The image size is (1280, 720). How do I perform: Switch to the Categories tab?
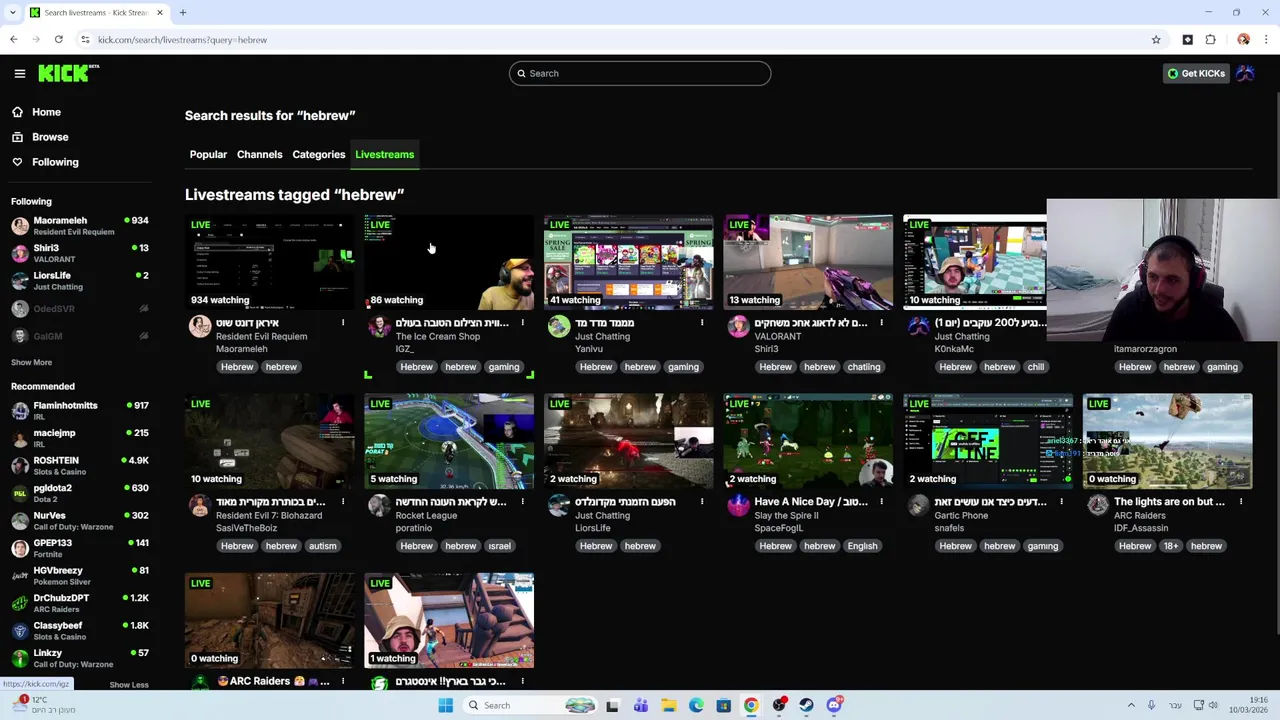point(318,155)
